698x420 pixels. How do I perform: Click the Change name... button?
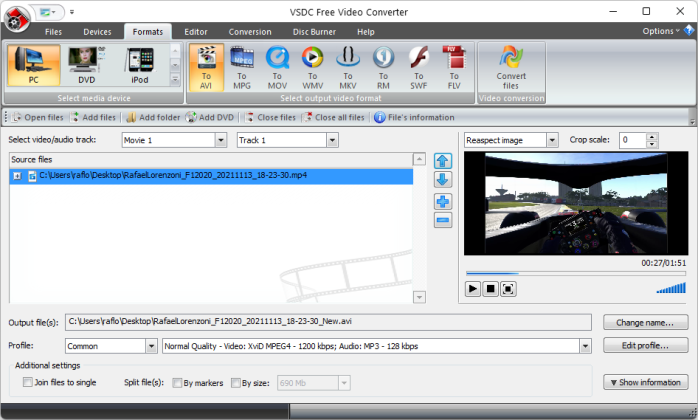pos(645,322)
